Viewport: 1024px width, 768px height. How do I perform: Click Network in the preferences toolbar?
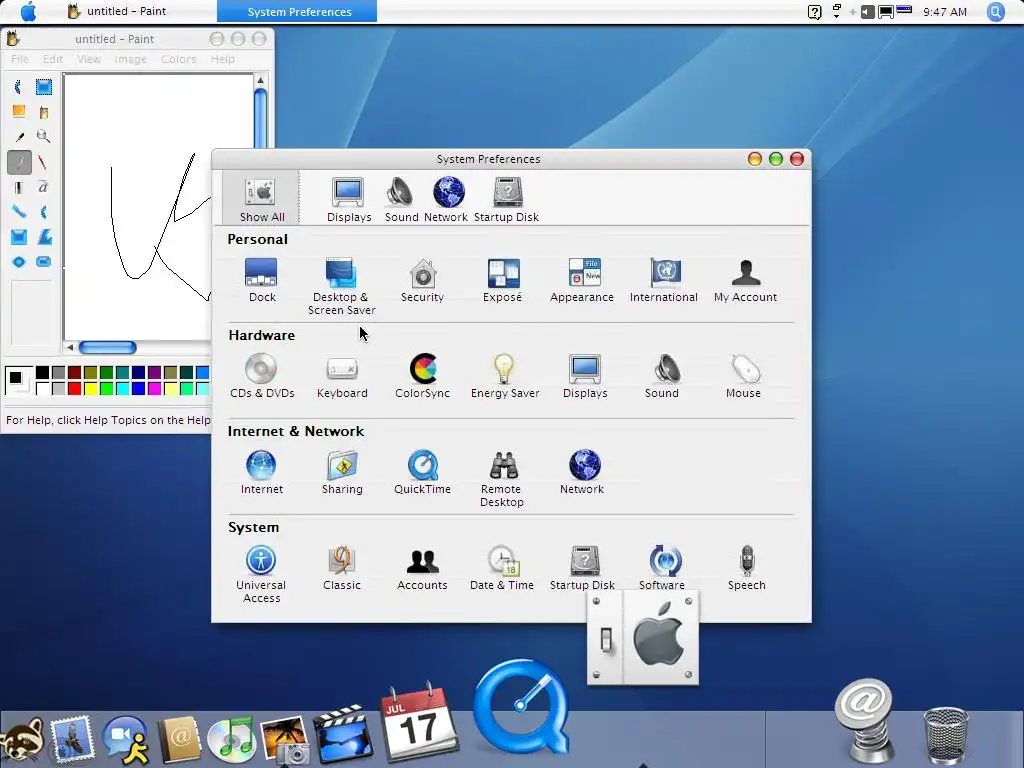point(447,200)
